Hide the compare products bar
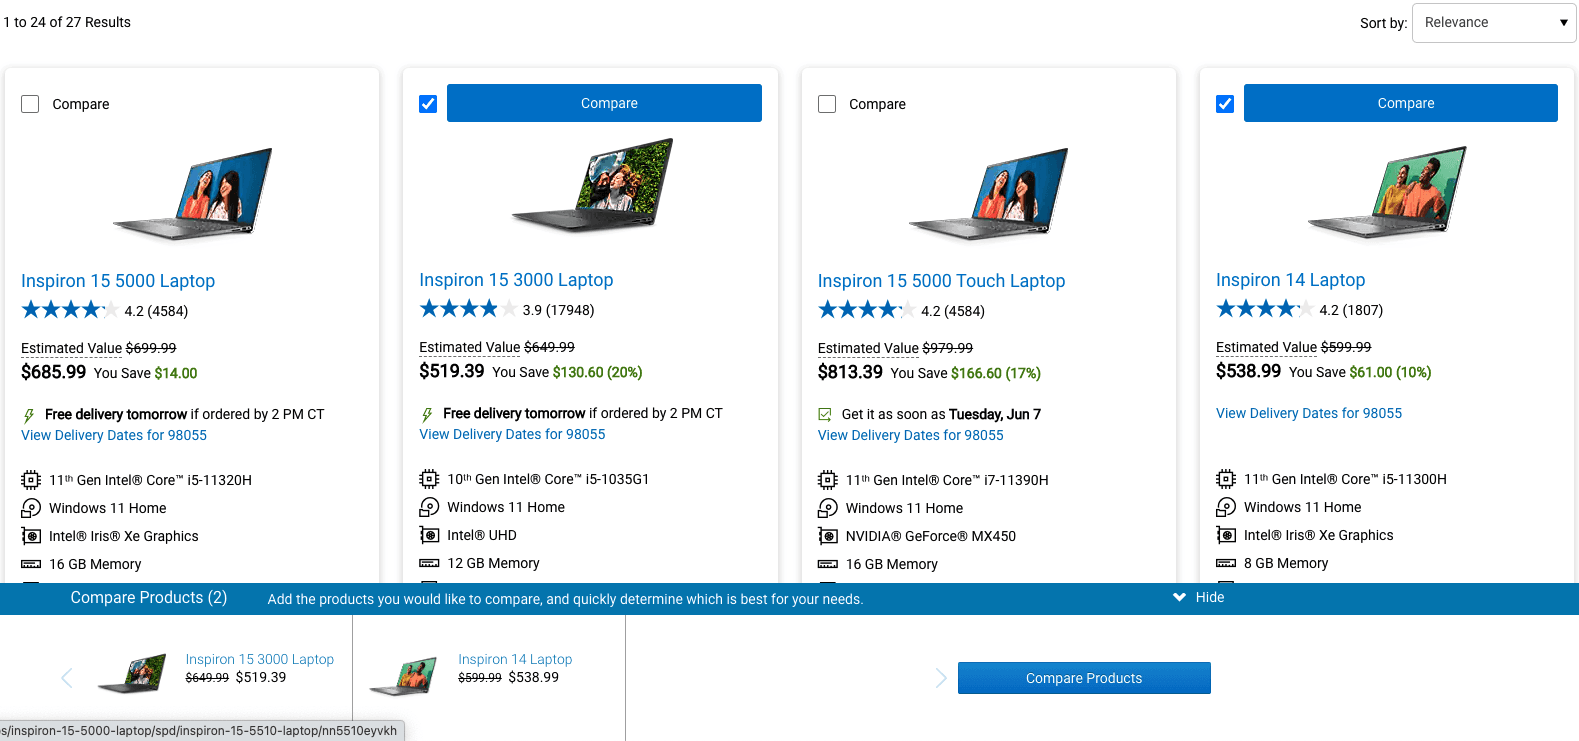Viewport: 1579px width, 741px height. tap(1199, 597)
